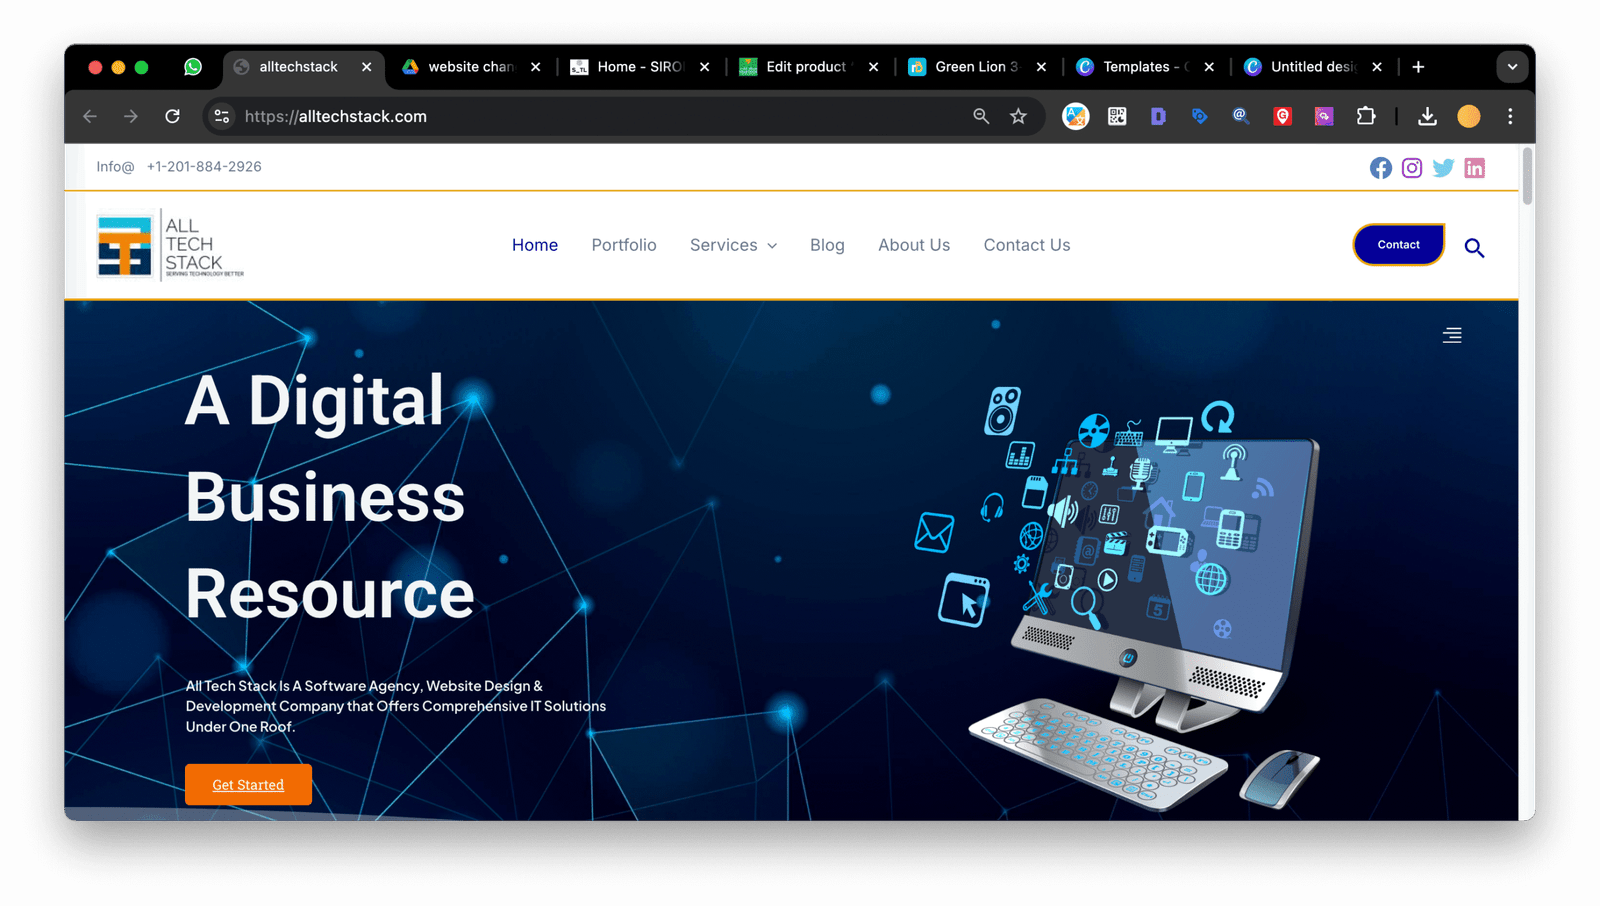
Task: Open the browser downloads icon
Action: [x=1427, y=116]
